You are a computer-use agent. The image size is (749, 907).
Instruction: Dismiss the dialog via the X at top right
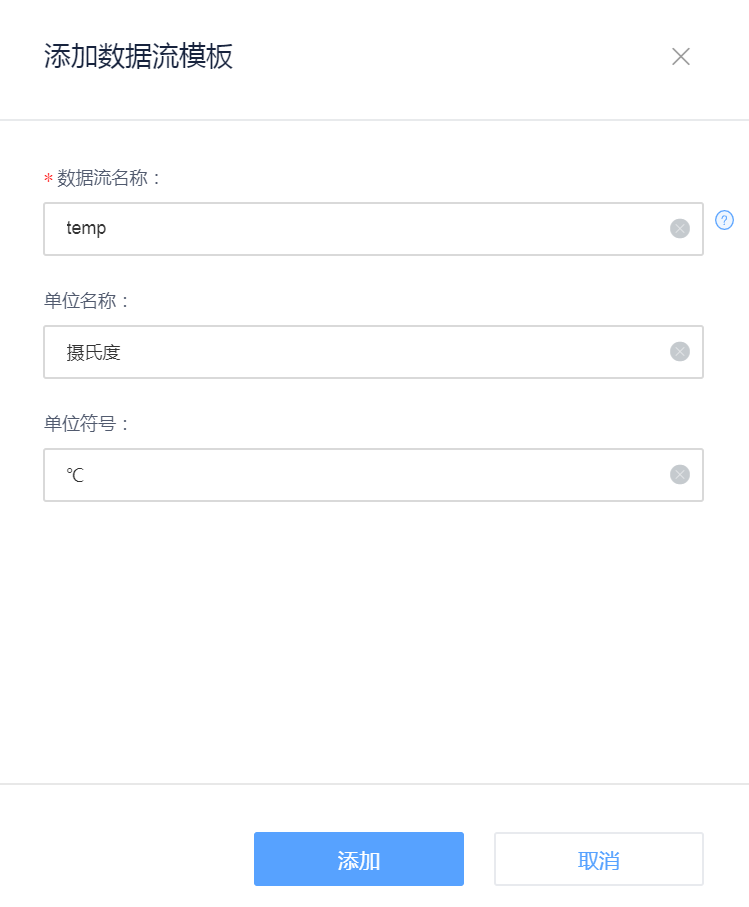point(681,57)
